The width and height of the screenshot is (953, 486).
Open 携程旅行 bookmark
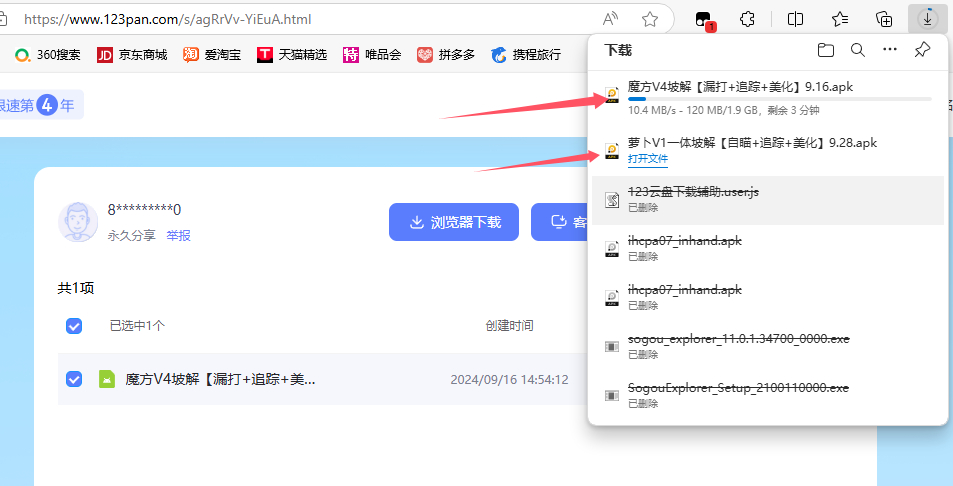coord(526,55)
